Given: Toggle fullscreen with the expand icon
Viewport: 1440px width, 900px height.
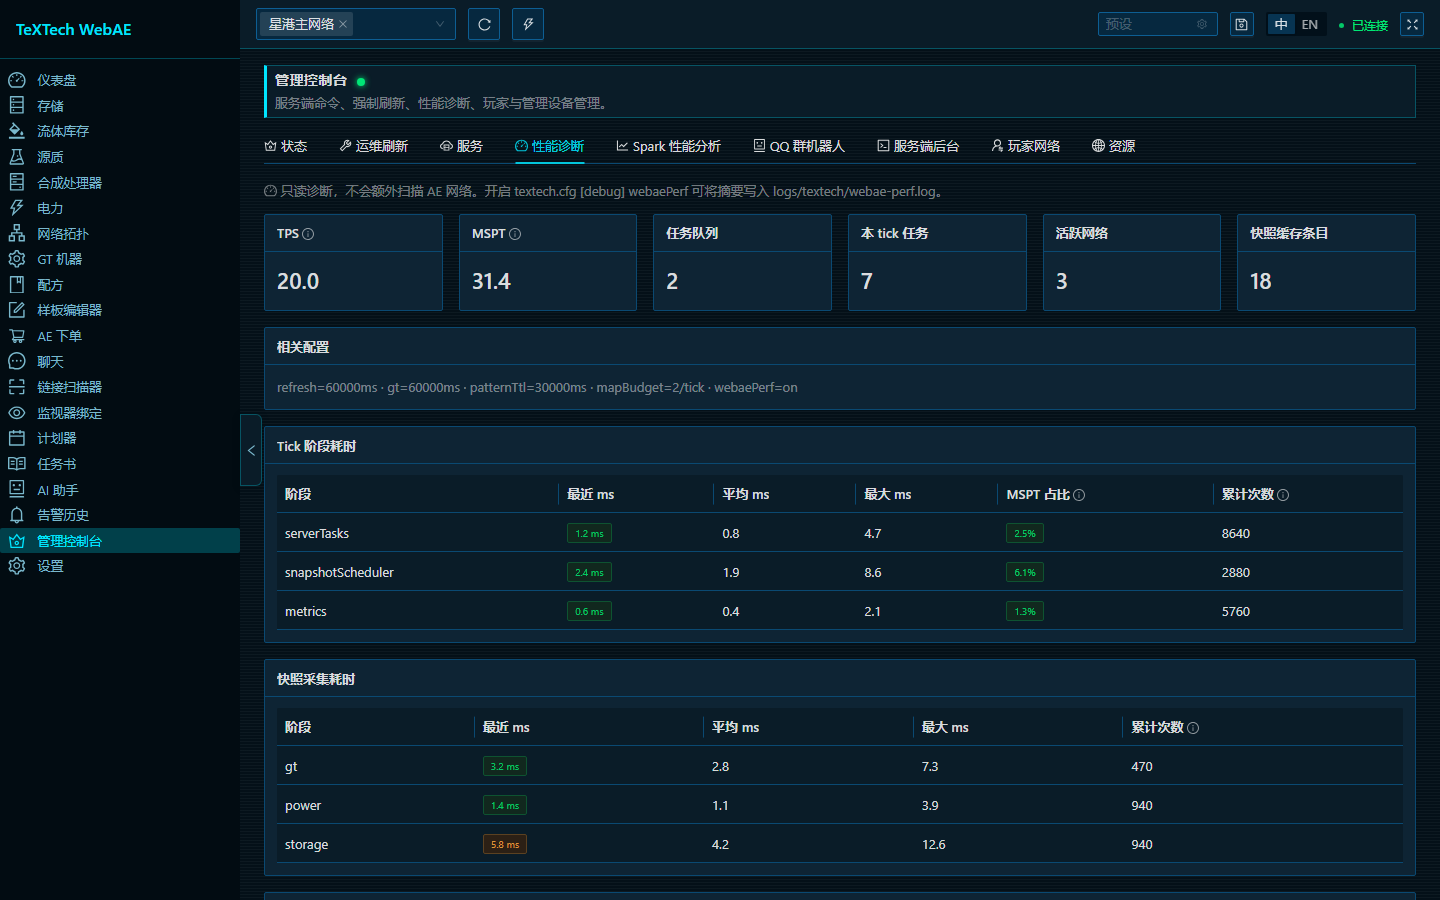Looking at the screenshot, I should pos(1412,24).
